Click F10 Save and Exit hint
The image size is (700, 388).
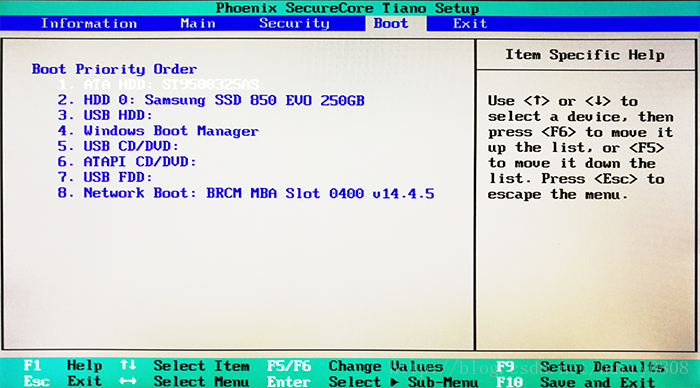pos(575,382)
